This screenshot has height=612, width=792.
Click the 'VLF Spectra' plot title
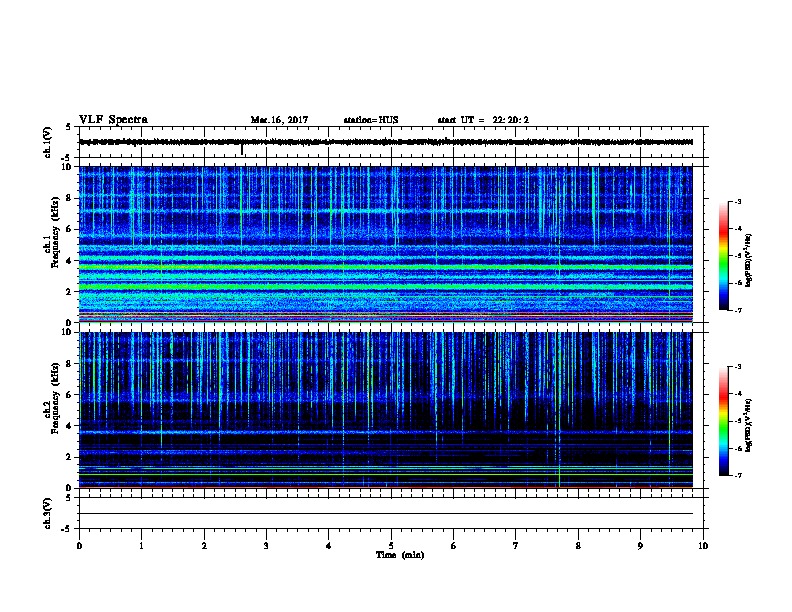pos(113,120)
